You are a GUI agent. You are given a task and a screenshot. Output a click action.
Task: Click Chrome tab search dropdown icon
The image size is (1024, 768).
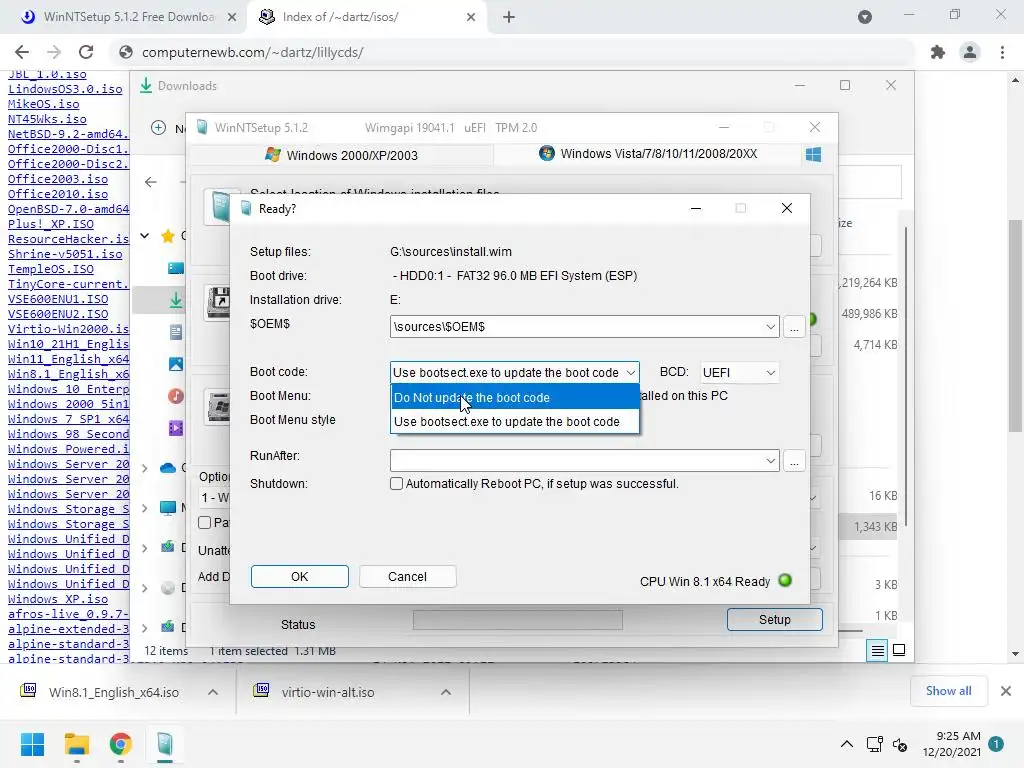coord(865,17)
